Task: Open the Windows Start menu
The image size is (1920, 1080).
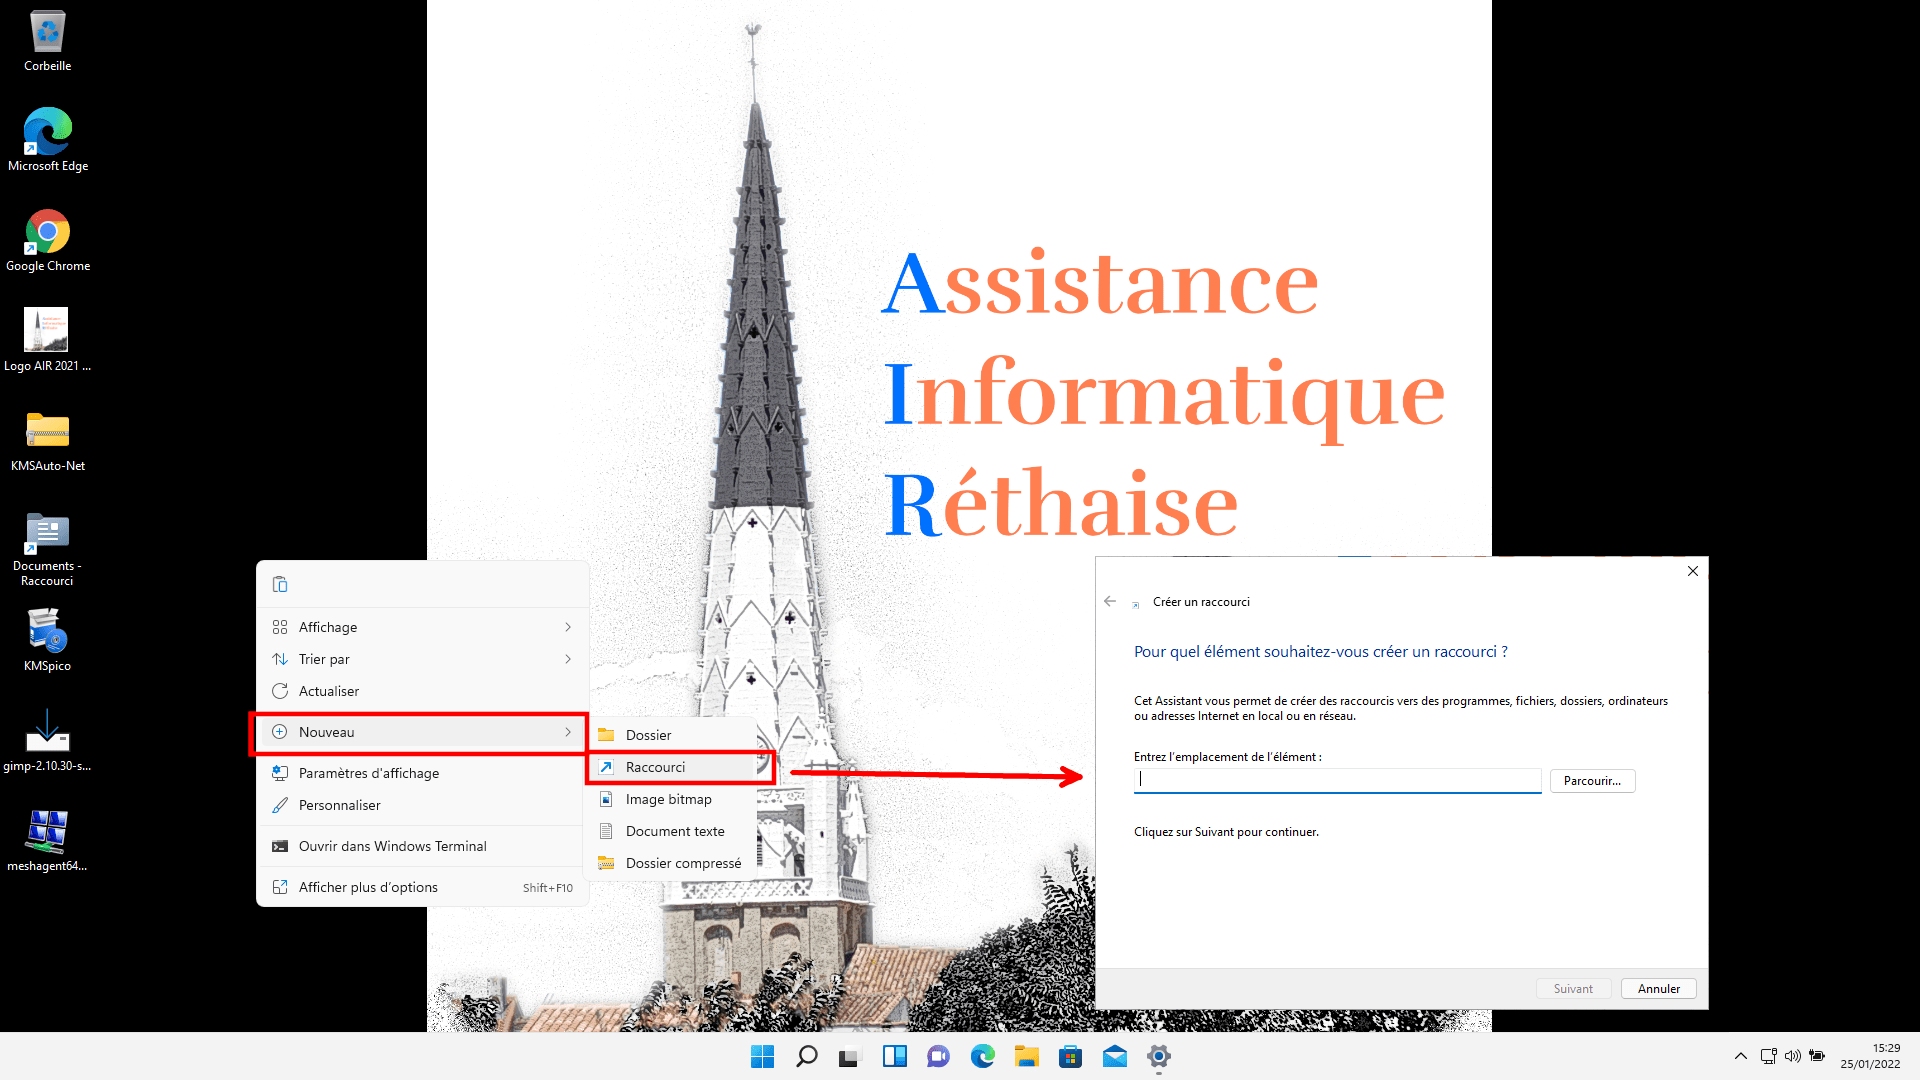Action: pyautogui.click(x=762, y=1056)
